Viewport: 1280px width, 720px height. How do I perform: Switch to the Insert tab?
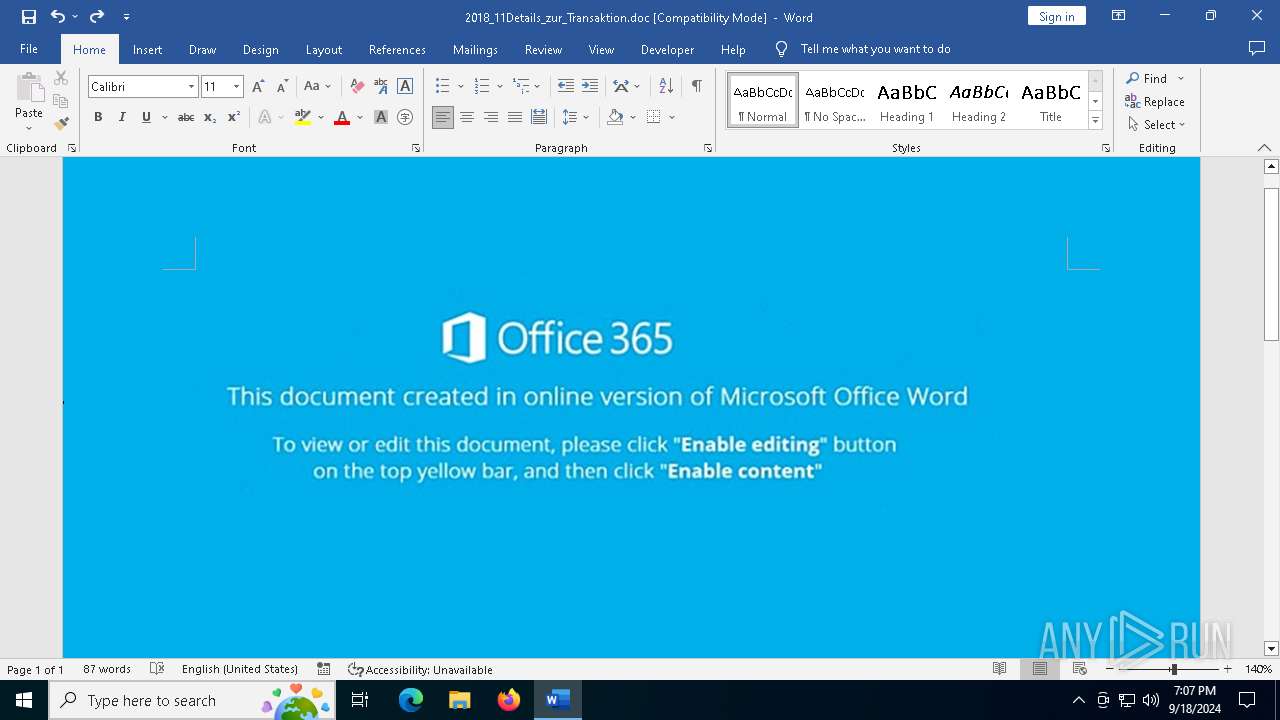[147, 49]
